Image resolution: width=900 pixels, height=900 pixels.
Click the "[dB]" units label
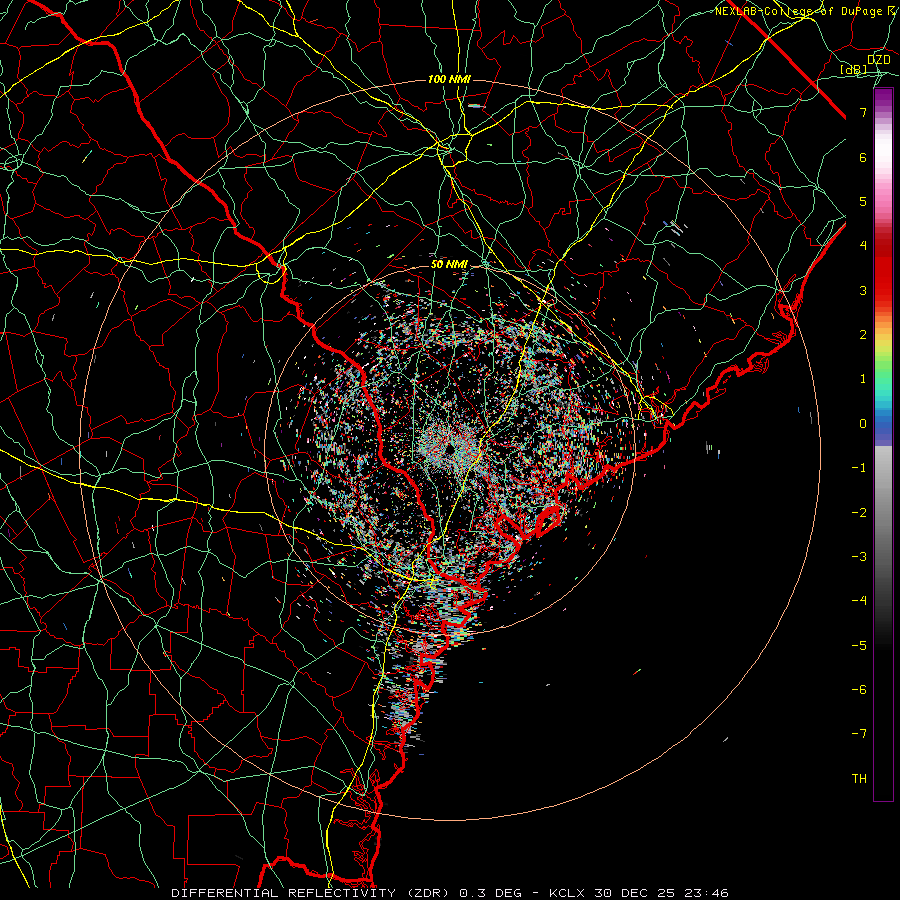854,69
